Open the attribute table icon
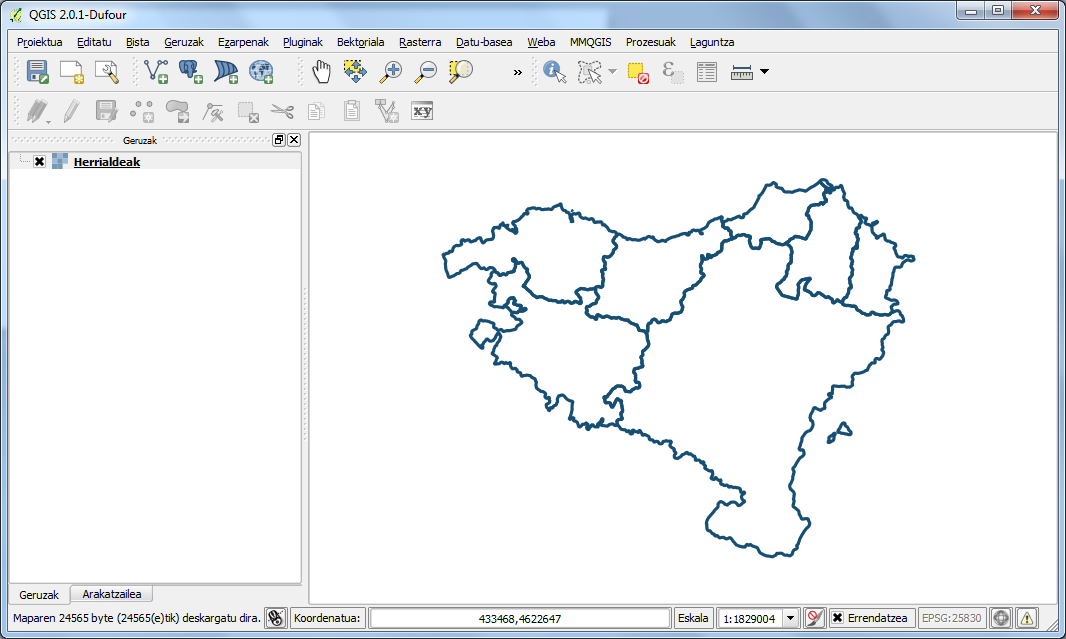The width and height of the screenshot is (1066, 639). (x=707, y=71)
